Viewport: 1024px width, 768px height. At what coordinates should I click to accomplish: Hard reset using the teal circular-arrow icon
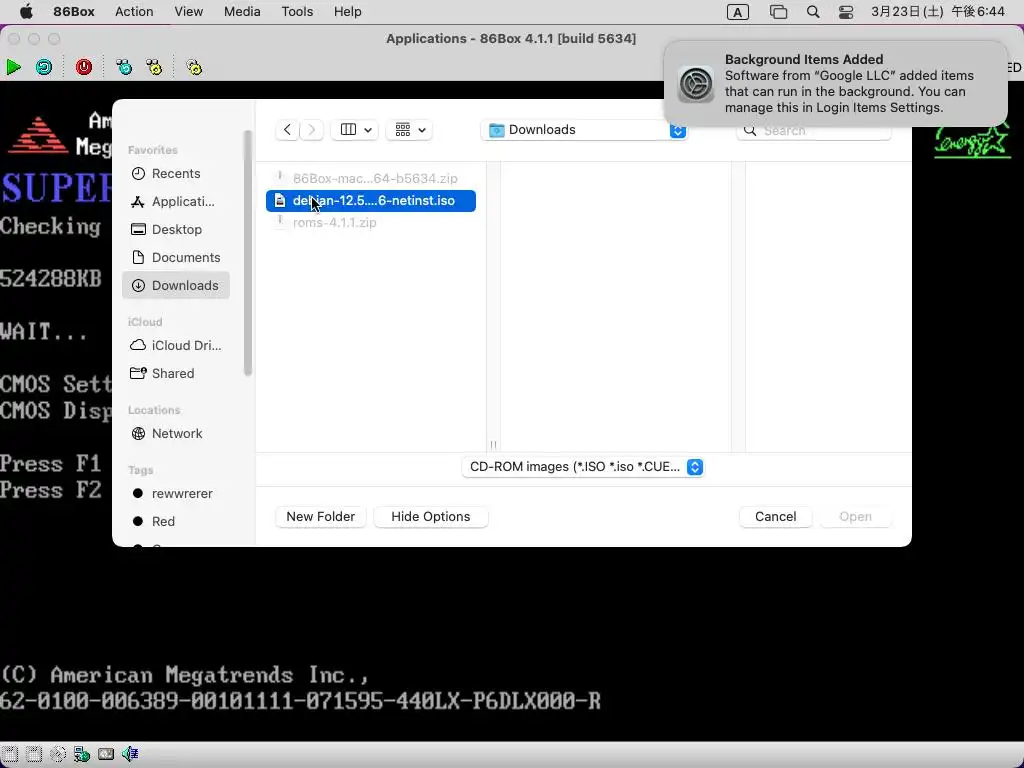(44, 67)
